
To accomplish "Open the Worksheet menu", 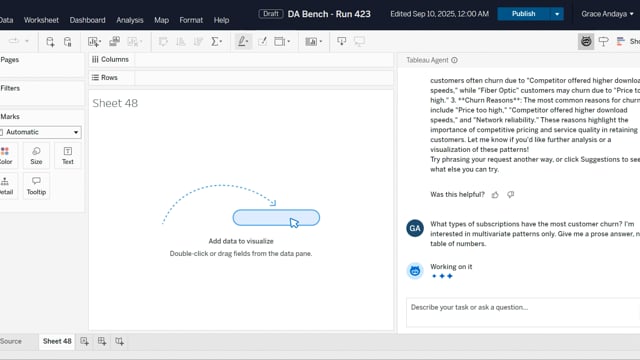I will tap(41, 20).
